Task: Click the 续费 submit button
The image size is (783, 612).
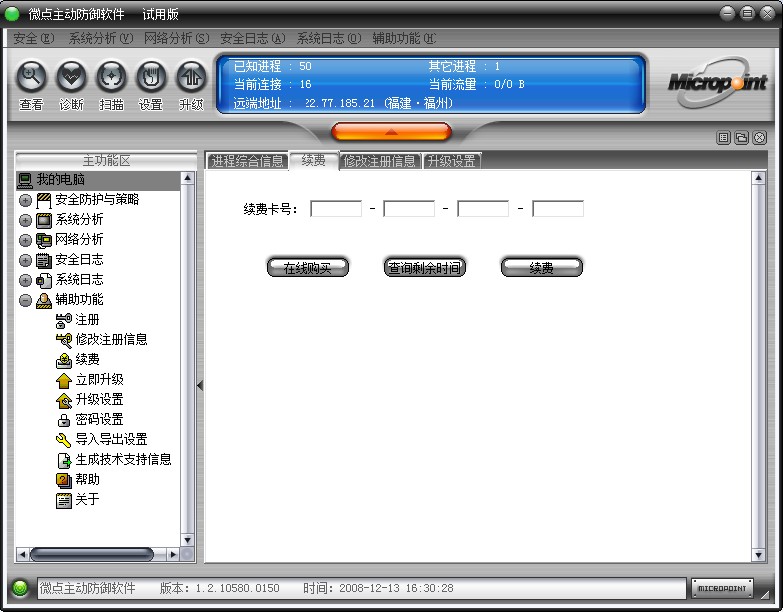Action: pos(541,267)
